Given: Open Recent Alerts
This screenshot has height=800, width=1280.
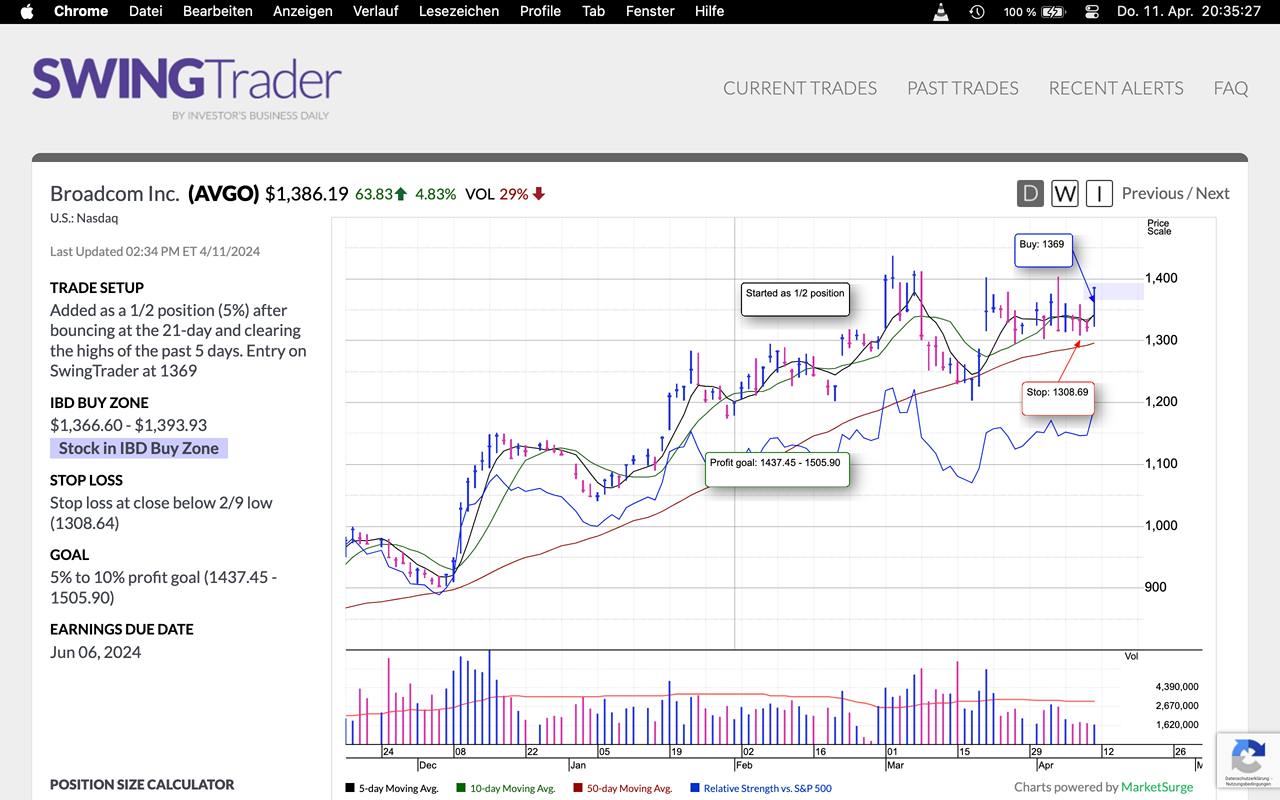Looking at the screenshot, I should [x=1115, y=88].
